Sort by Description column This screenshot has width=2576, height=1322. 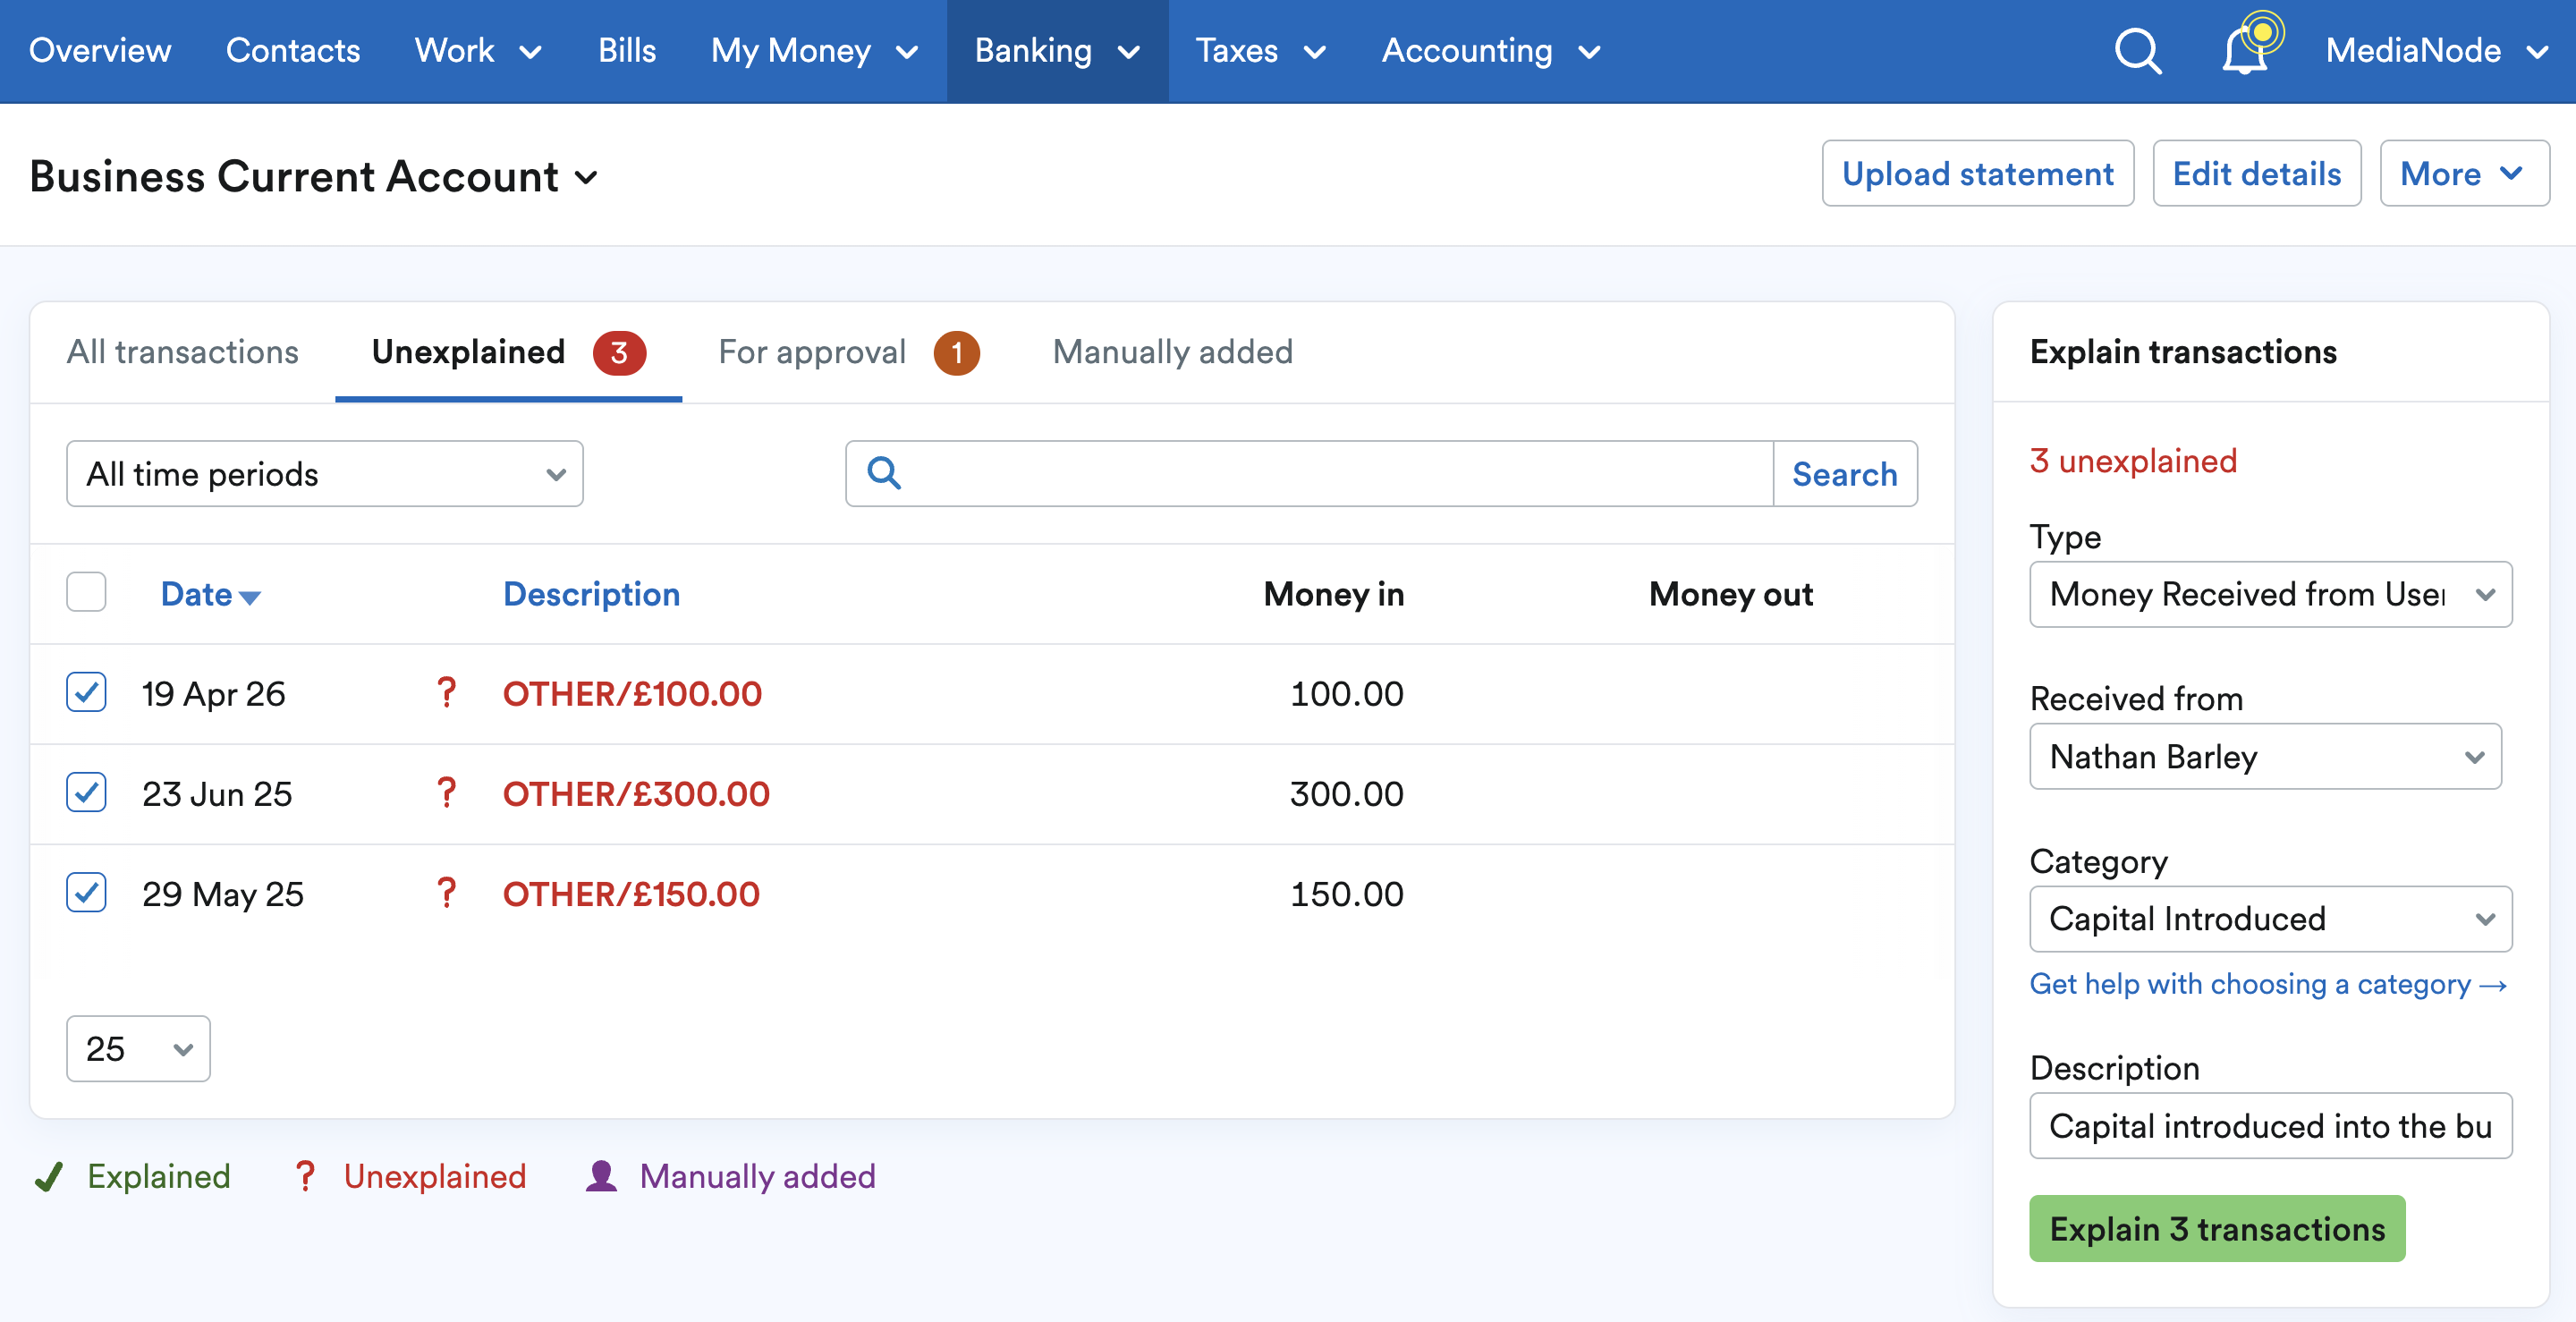(591, 594)
